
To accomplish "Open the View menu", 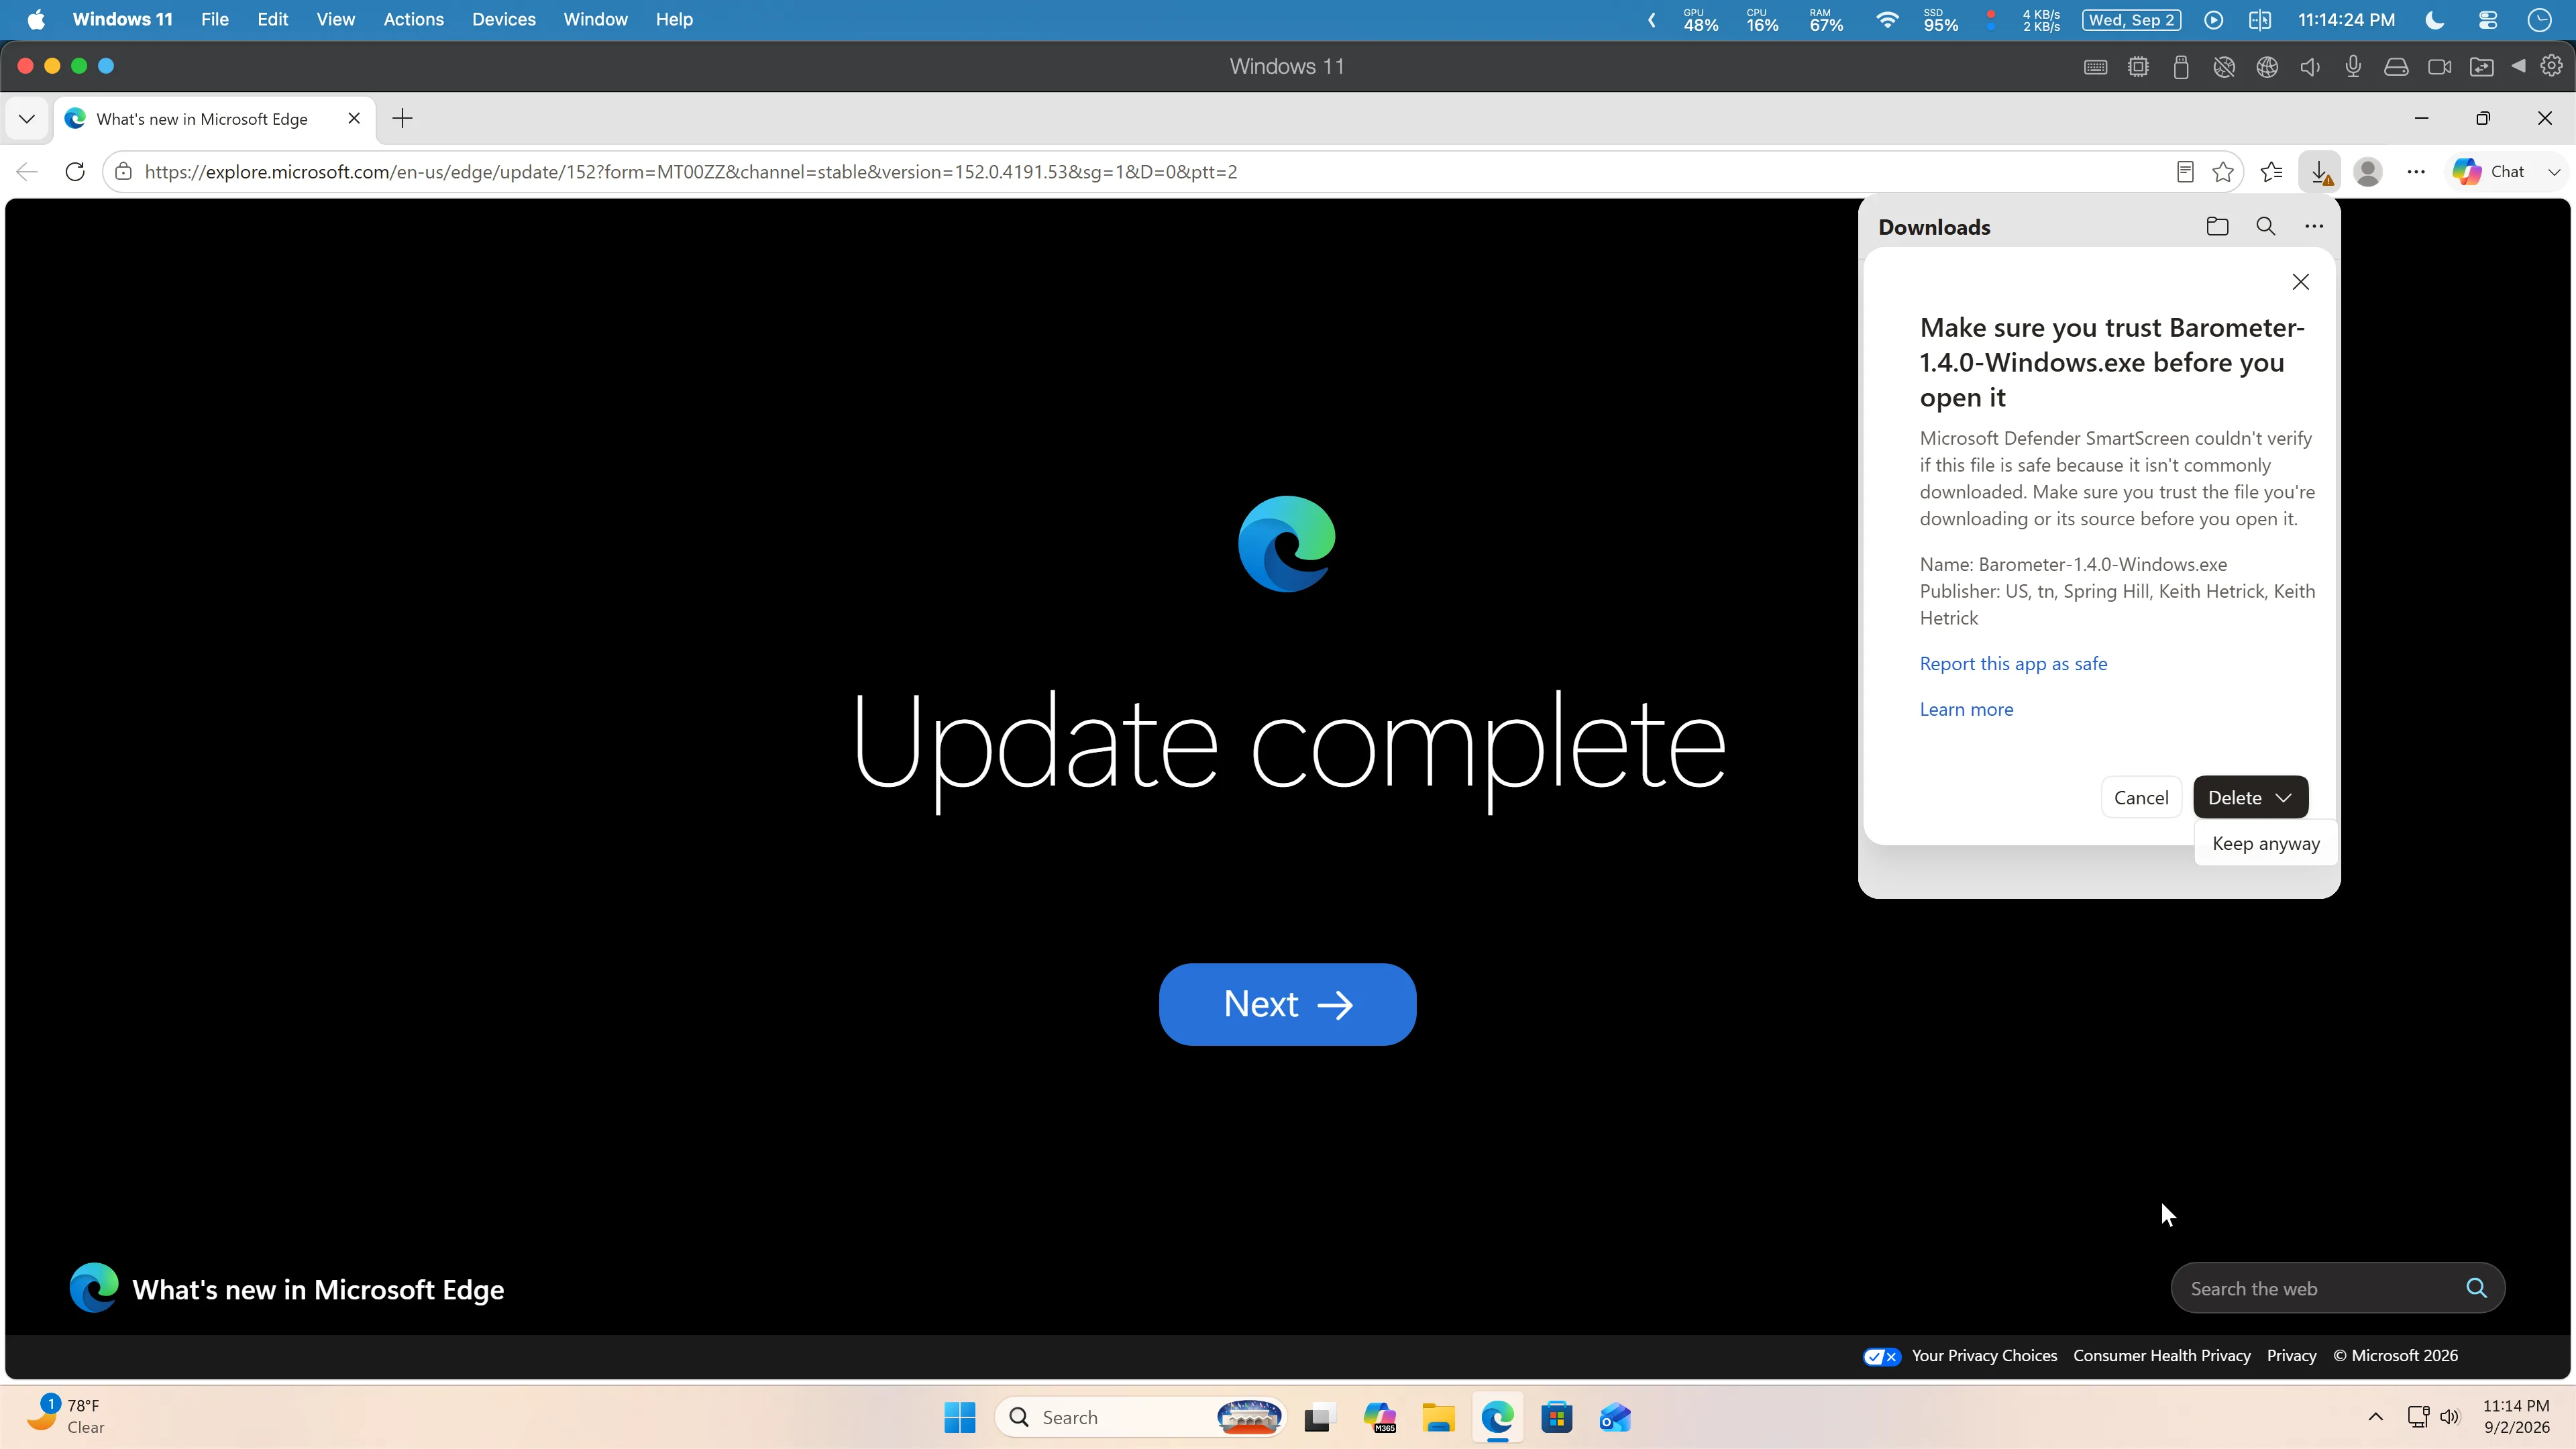I will click(335, 20).
